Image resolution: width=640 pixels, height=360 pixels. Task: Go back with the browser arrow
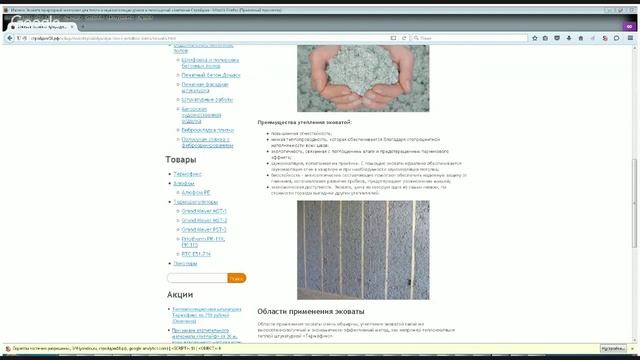tap(10, 38)
